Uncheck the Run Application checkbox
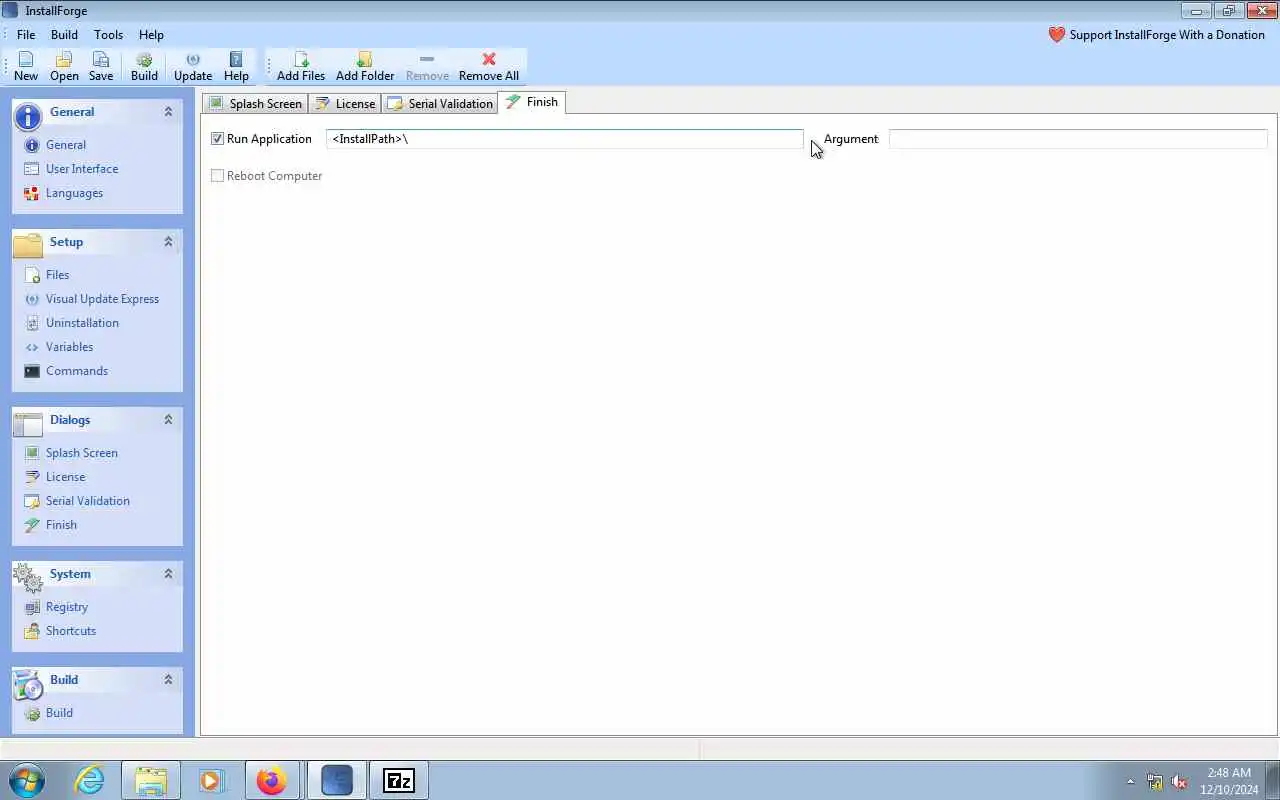 click(x=217, y=139)
